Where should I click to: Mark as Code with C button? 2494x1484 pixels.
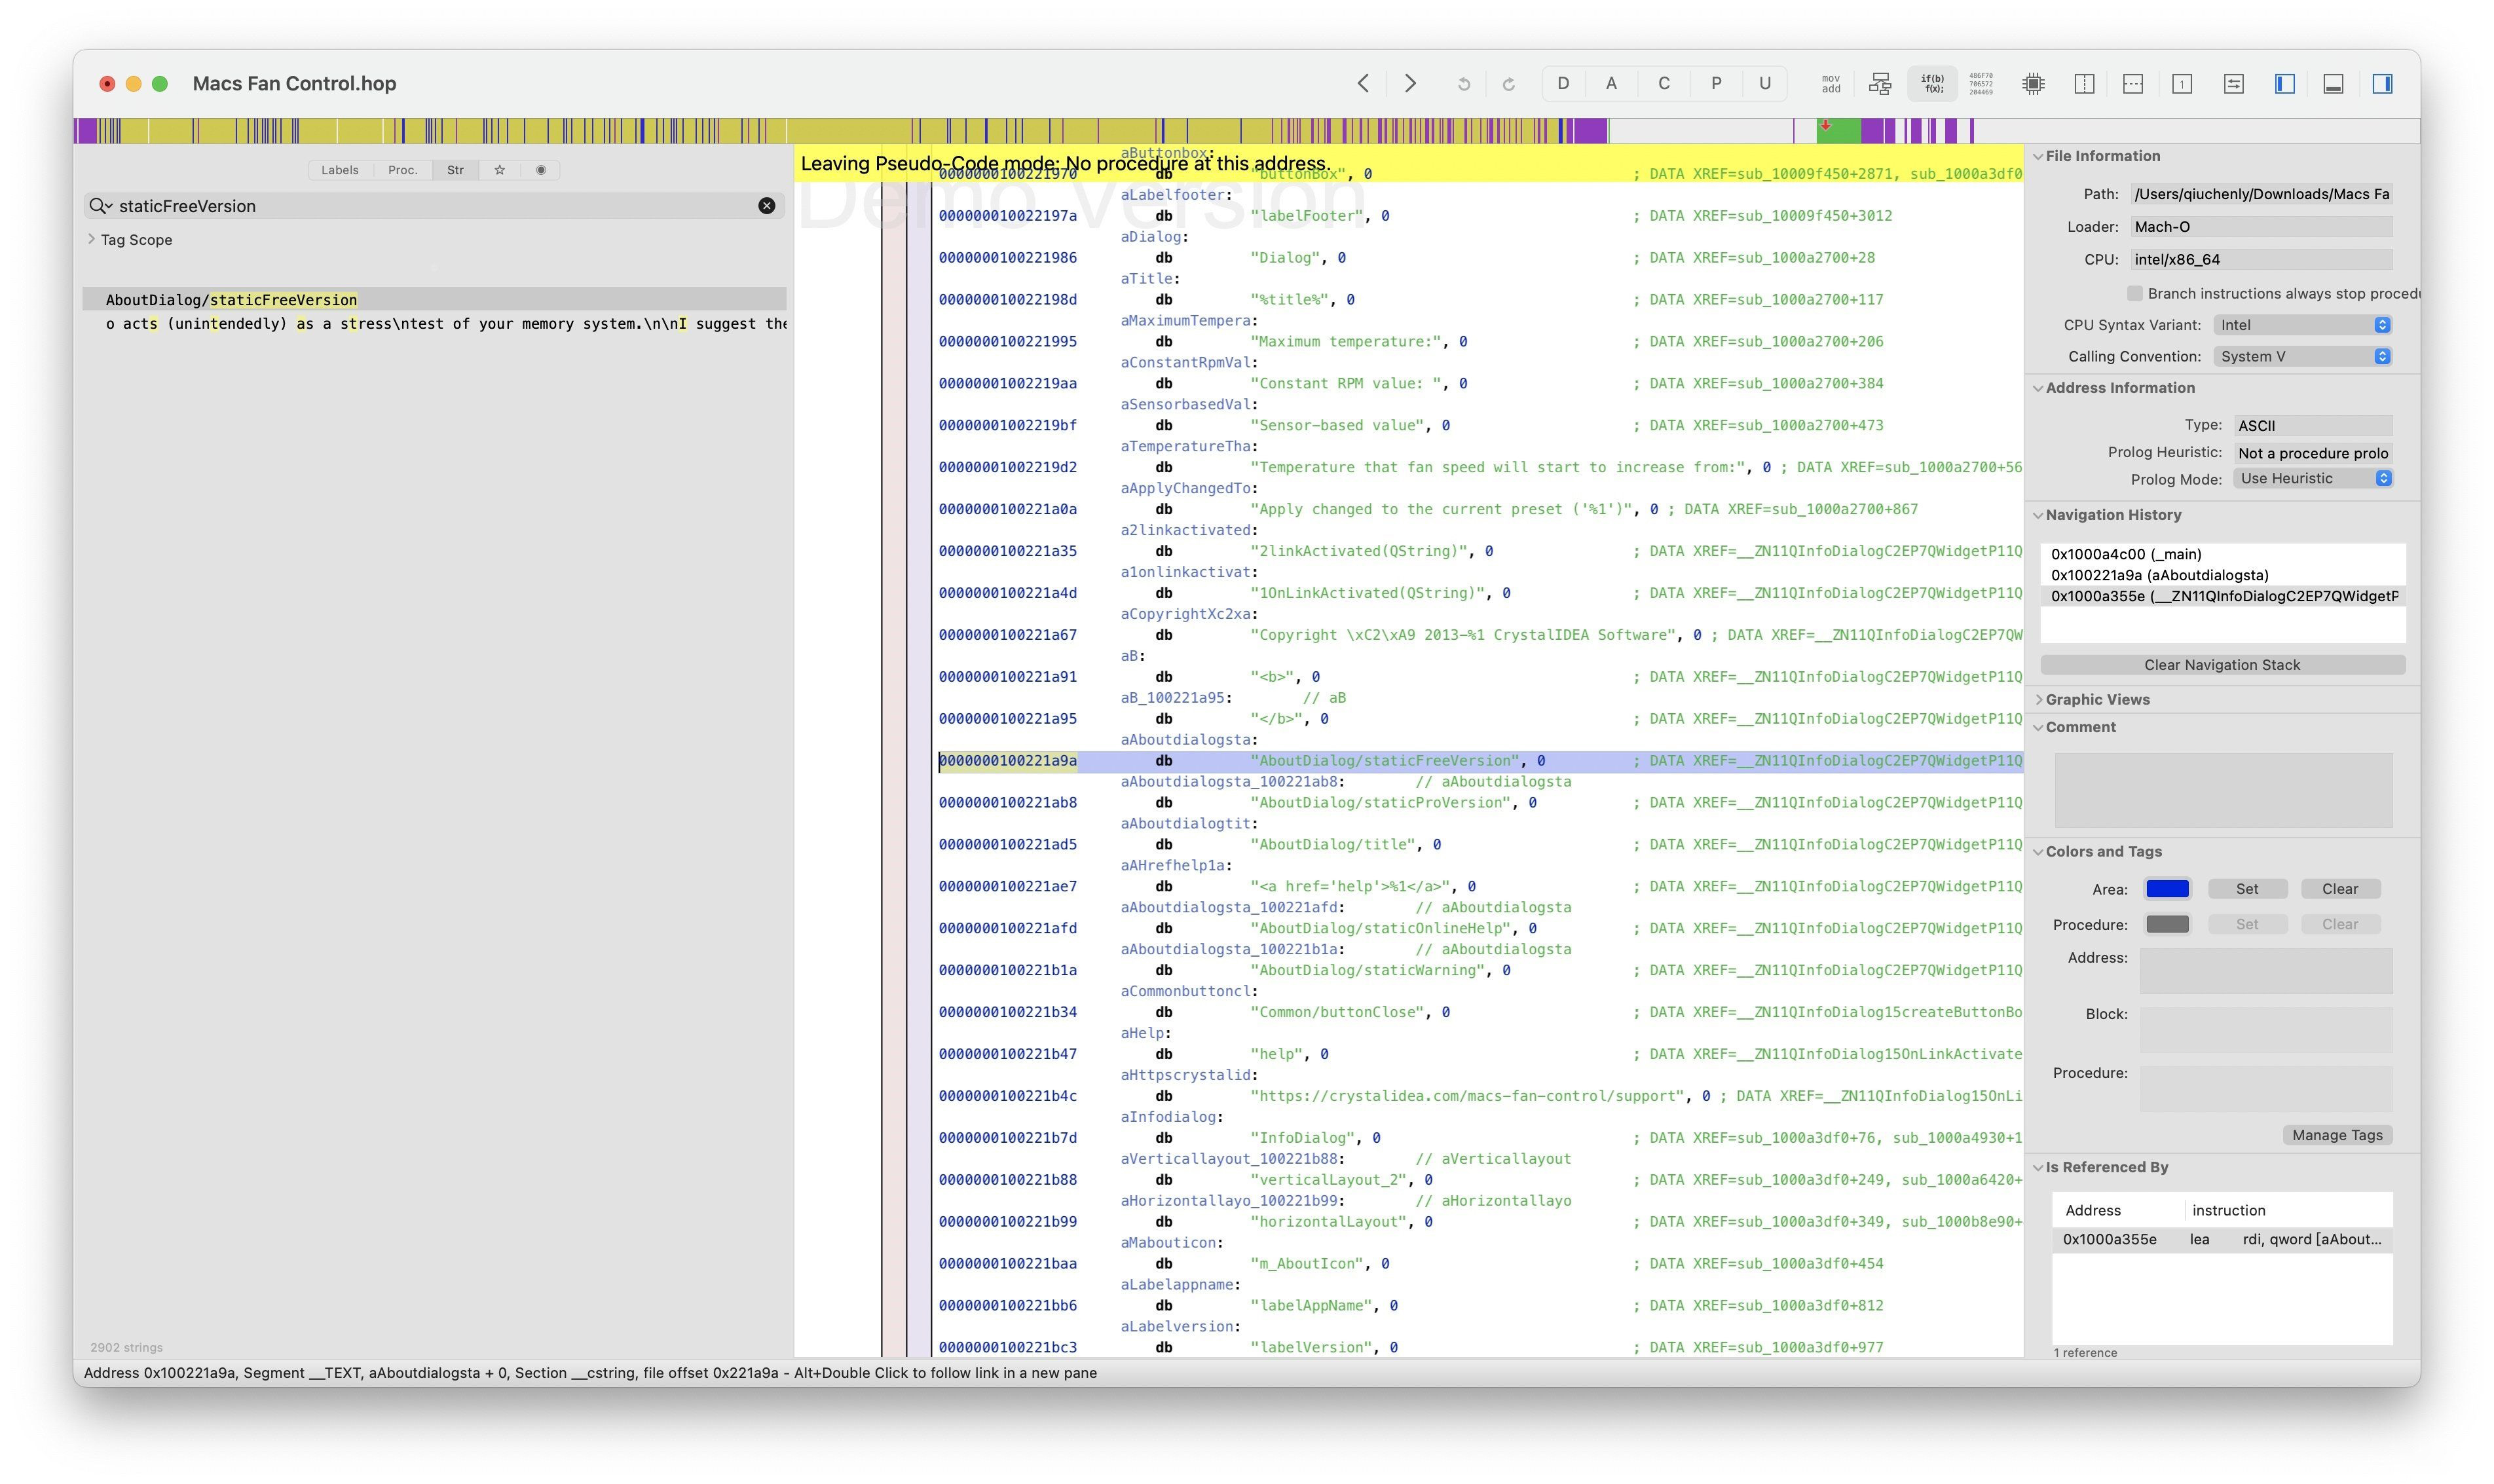click(1663, 84)
